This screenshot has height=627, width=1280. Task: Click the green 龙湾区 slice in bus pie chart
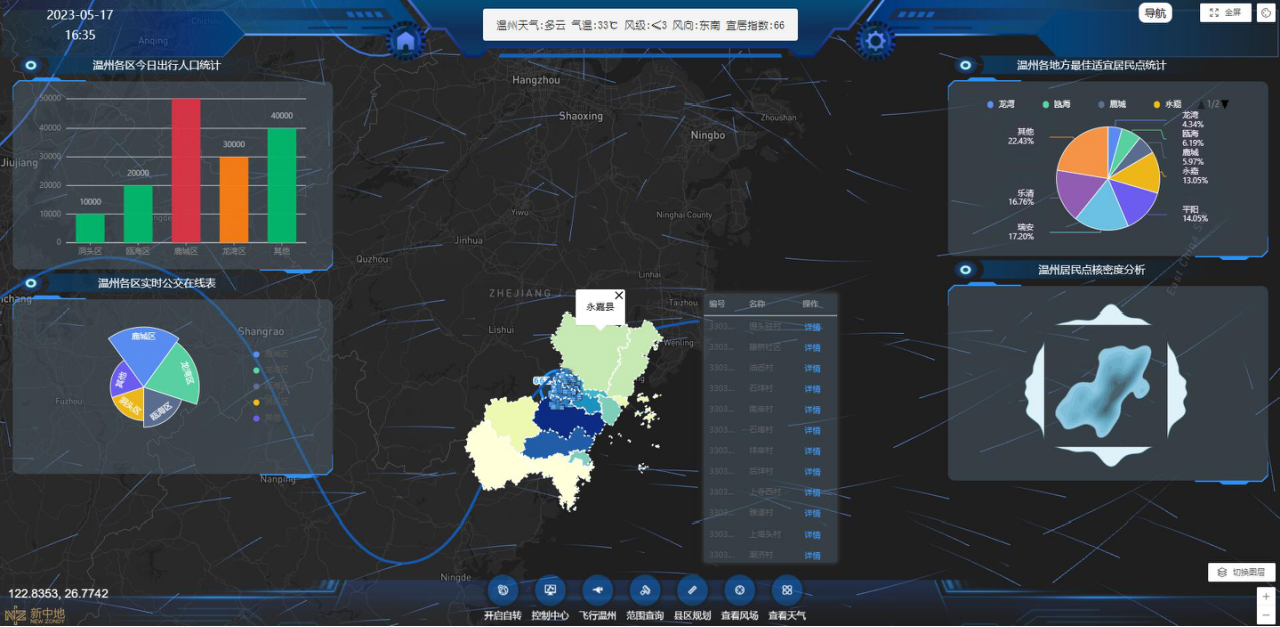[176, 375]
